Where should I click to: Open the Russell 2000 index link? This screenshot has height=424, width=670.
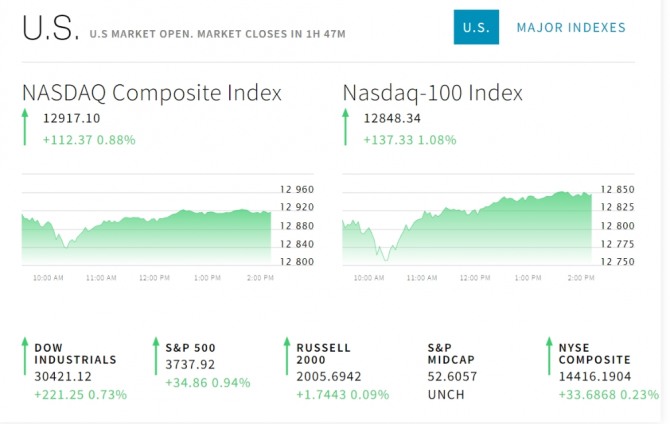(323, 354)
